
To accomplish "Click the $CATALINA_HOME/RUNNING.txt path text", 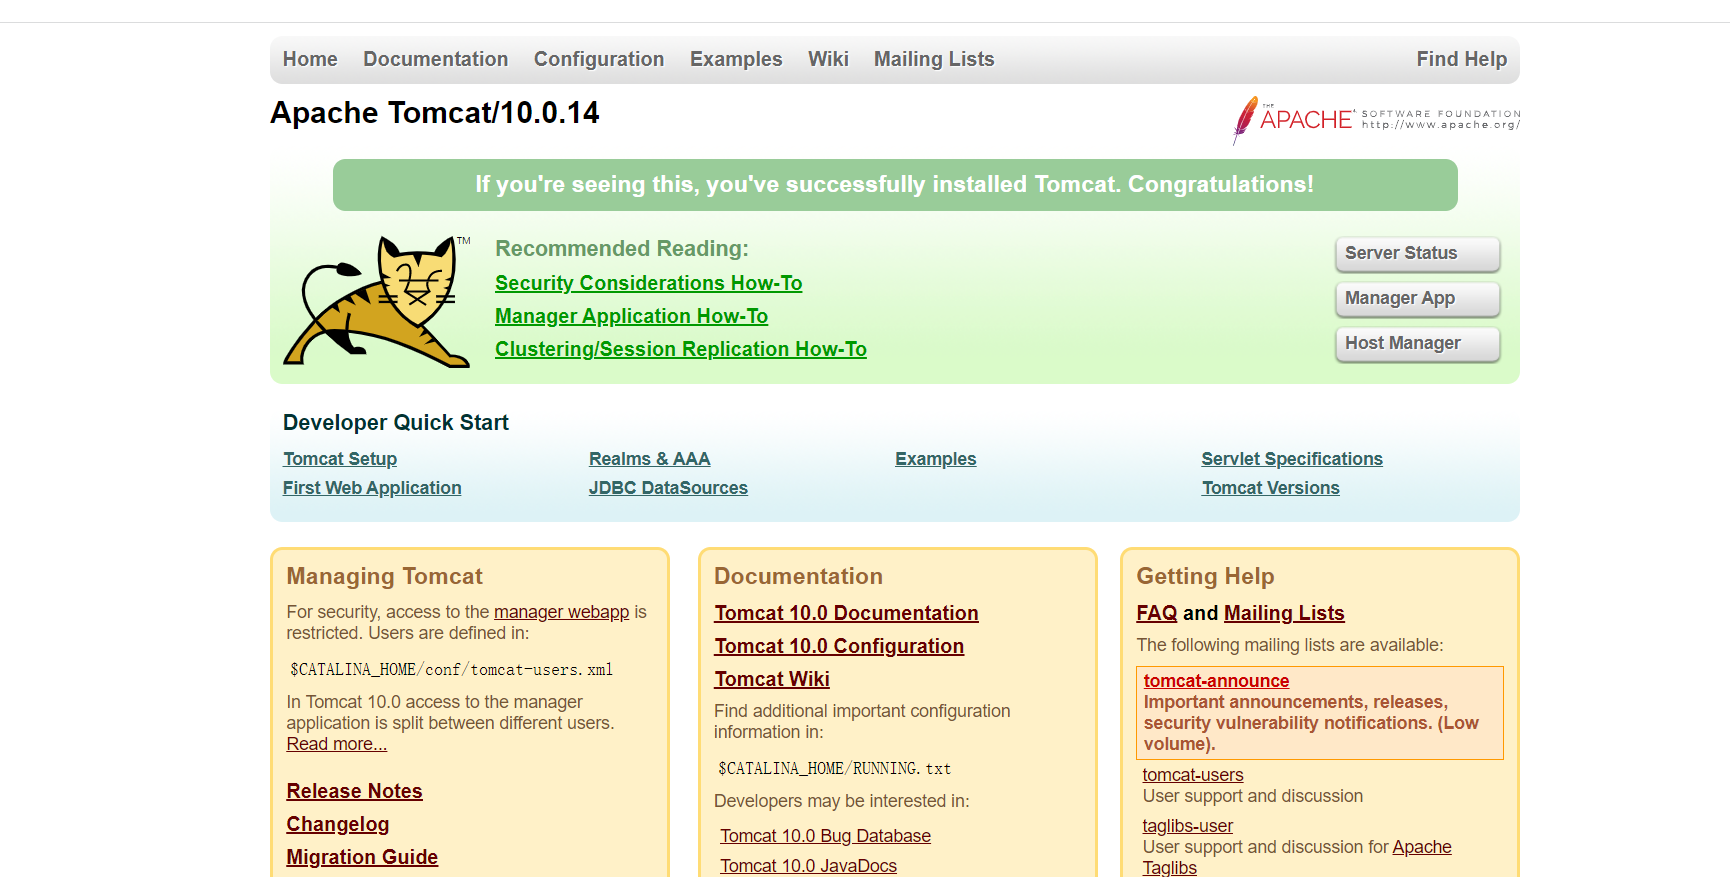I will click(x=835, y=769).
